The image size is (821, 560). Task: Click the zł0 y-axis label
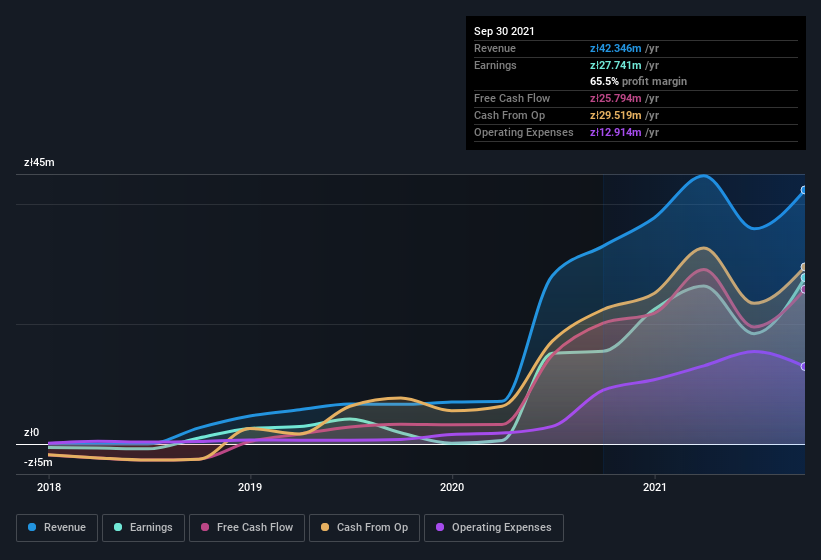(x=31, y=432)
